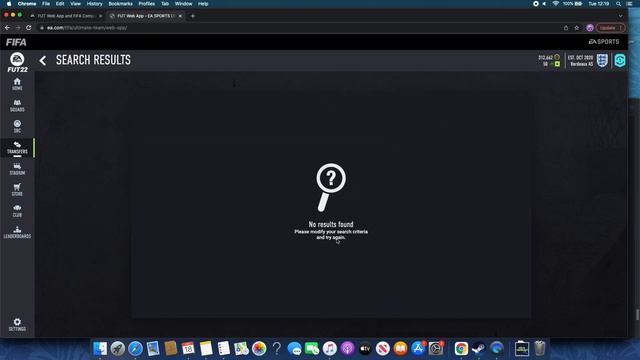
Task: Open the File menu
Action: (x=46, y=4)
